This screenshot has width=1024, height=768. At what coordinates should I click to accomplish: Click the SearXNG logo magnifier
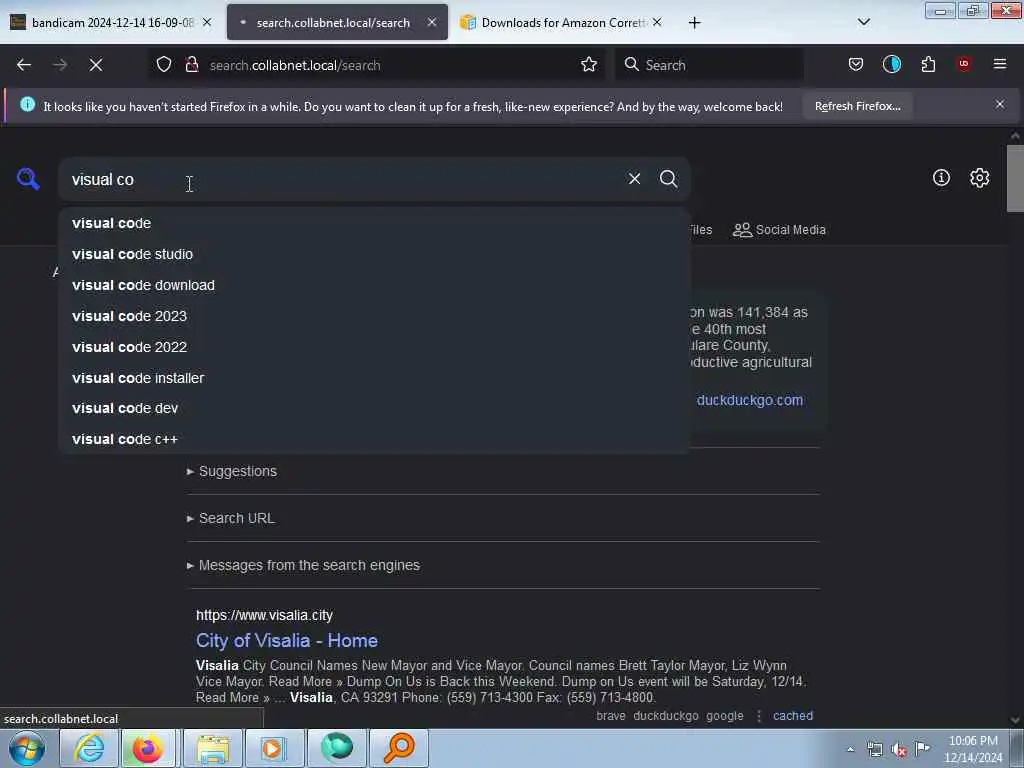28,178
